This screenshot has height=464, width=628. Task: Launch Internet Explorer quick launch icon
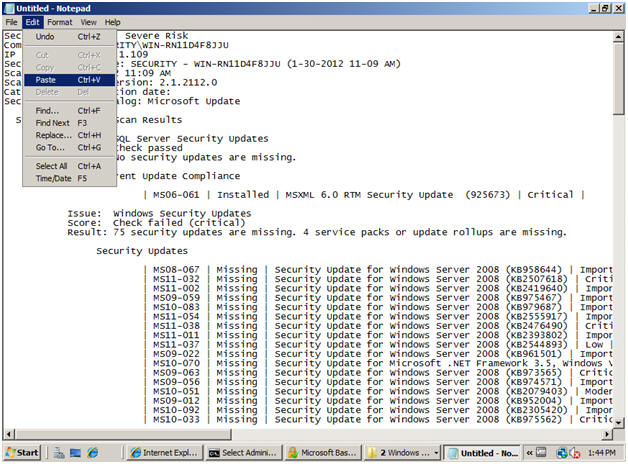93,453
